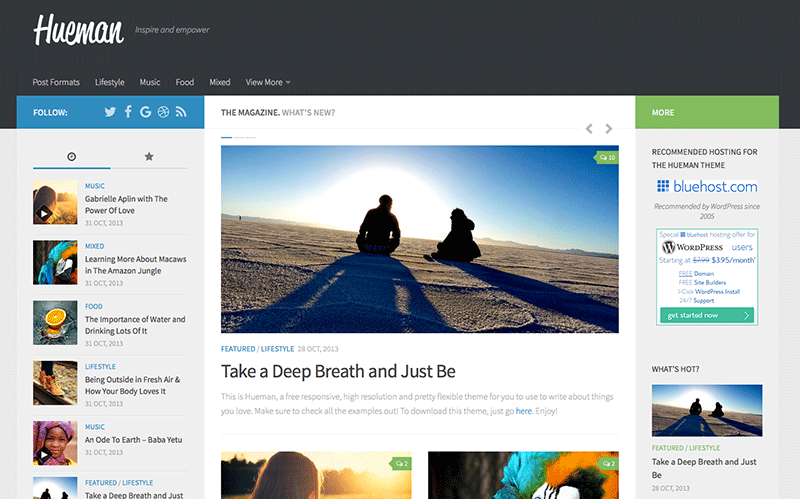This screenshot has height=499, width=800.
Task: Select the recent posts clock tab
Action: pyautogui.click(x=71, y=157)
